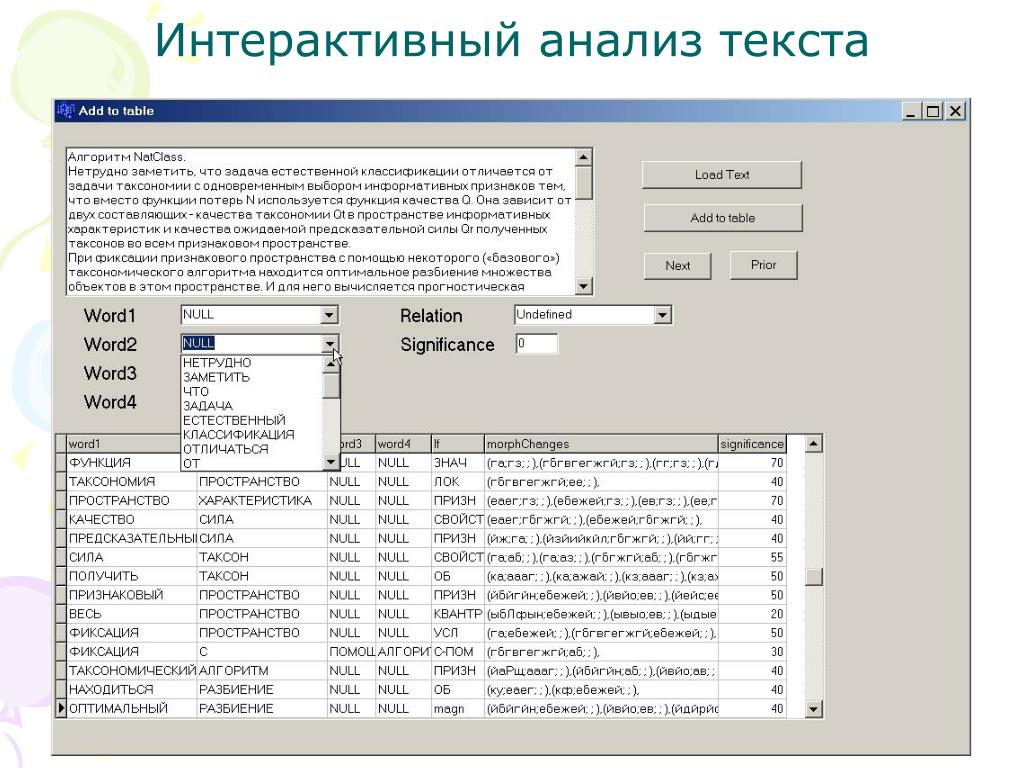The image size is (1024, 768).
Task: Click the significance column header
Action: (x=752, y=444)
